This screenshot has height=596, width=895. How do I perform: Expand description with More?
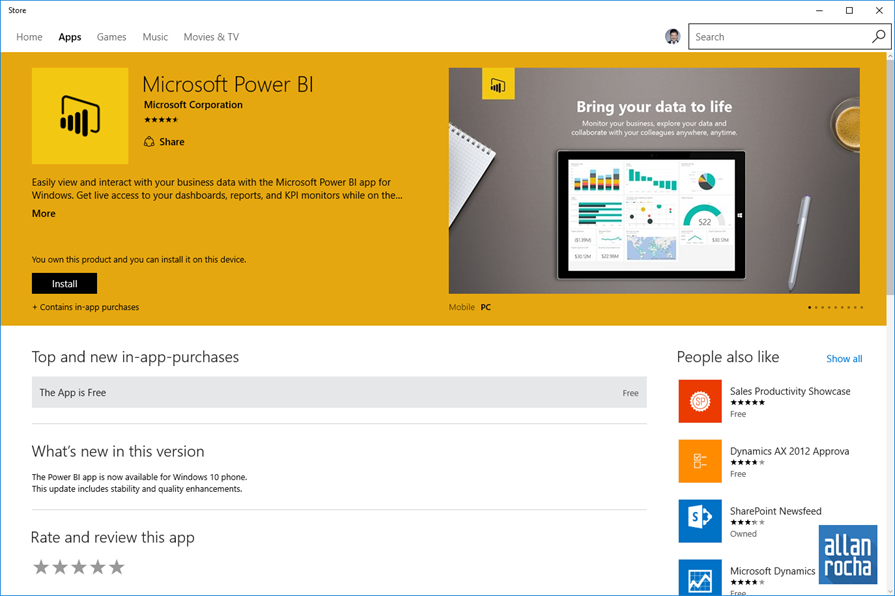tap(43, 214)
